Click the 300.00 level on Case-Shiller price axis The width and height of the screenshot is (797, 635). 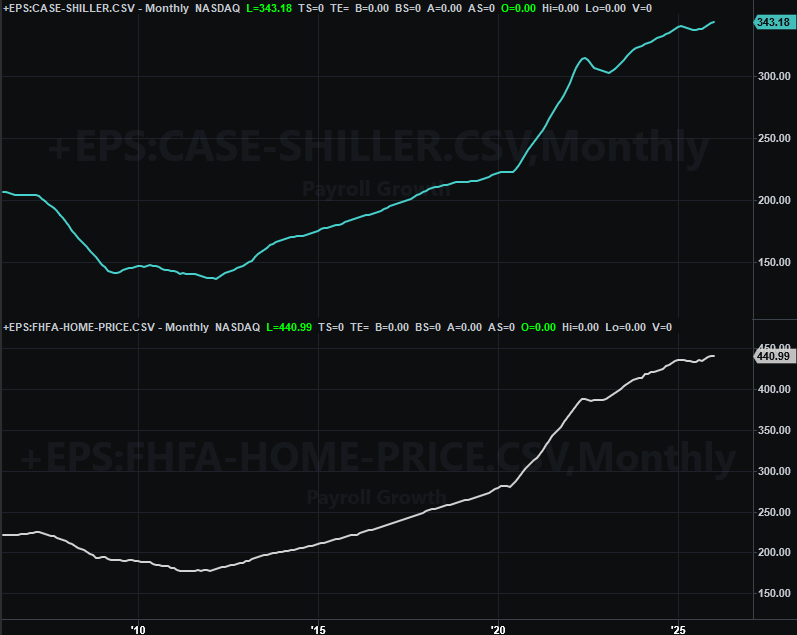[772, 76]
